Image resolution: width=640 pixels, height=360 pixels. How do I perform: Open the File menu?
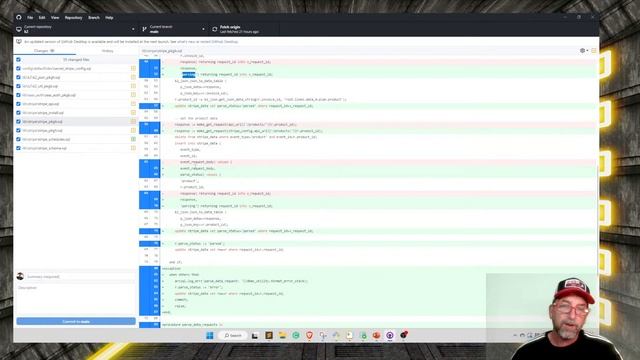(x=30, y=18)
